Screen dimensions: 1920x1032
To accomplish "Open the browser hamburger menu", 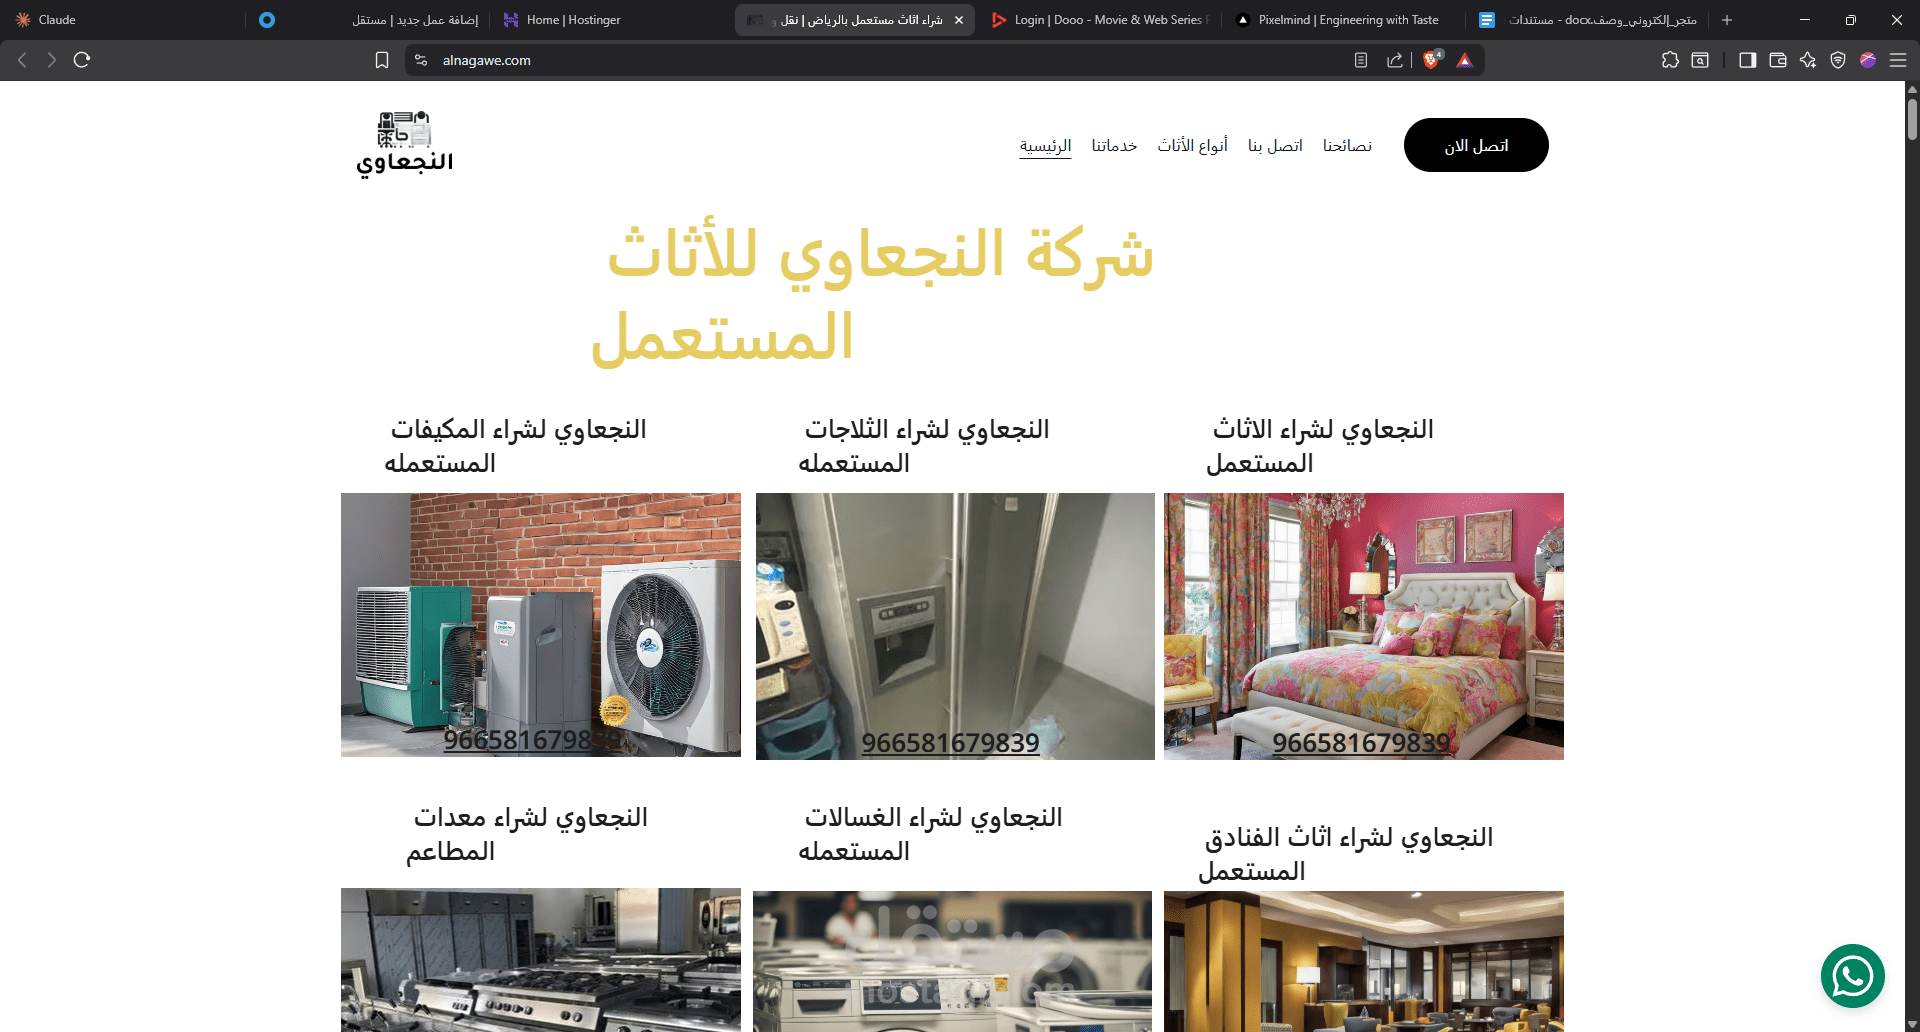I will [x=1898, y=60].
